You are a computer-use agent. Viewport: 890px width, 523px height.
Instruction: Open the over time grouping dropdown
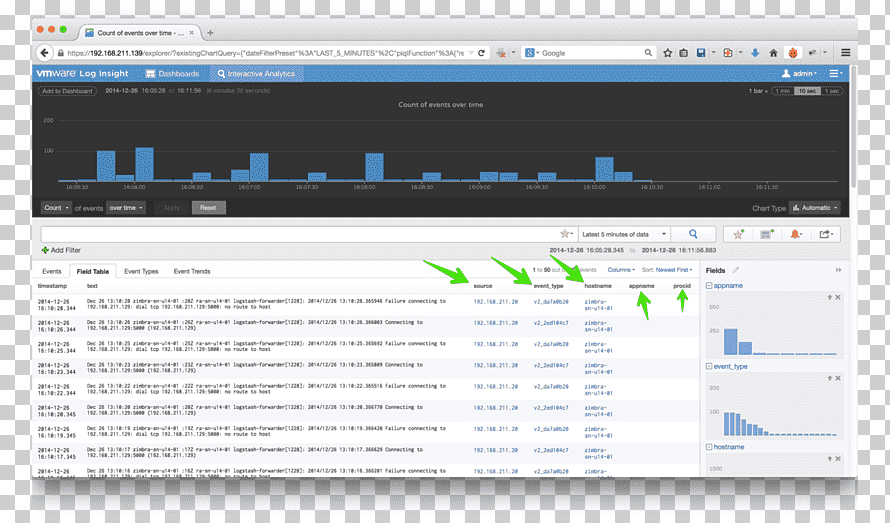pyautogui.click(x=126, y=208)
